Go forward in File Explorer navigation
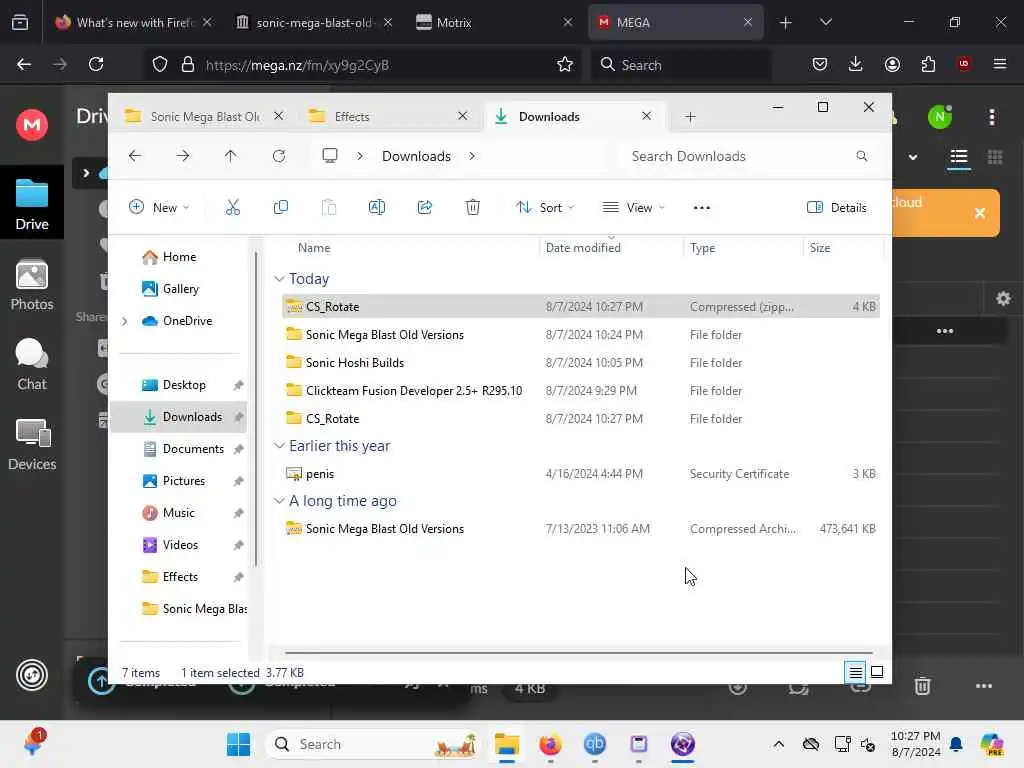 [183, 156]
